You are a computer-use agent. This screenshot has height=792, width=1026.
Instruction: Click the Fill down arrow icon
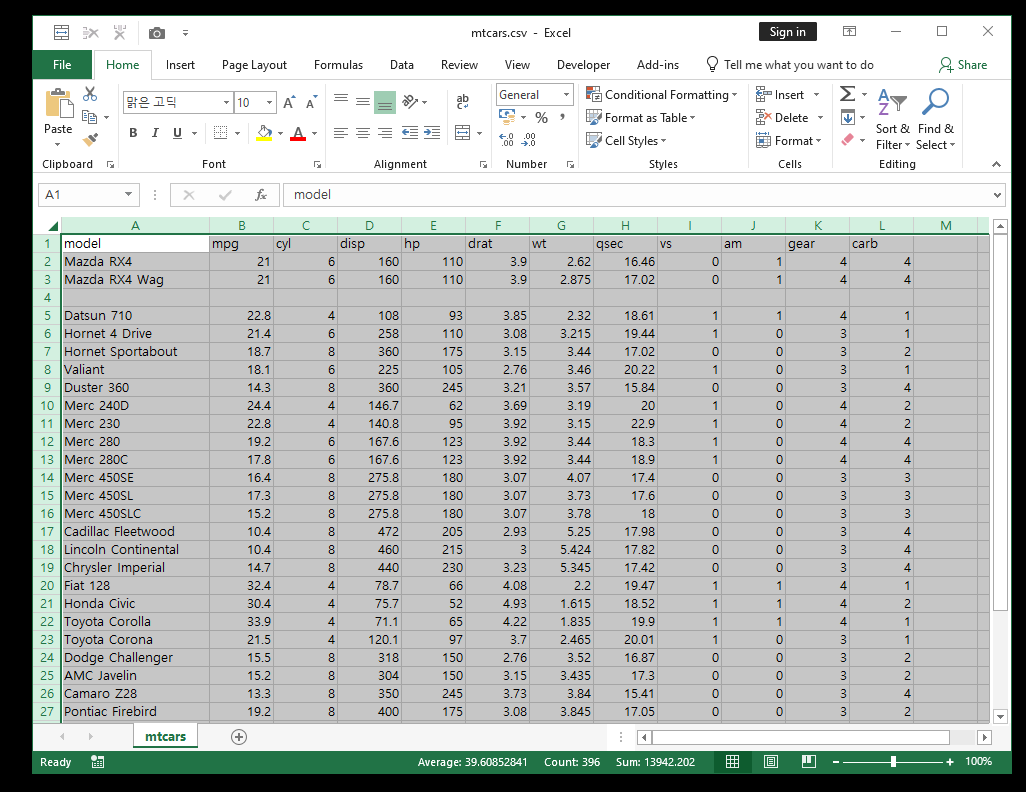847,118
